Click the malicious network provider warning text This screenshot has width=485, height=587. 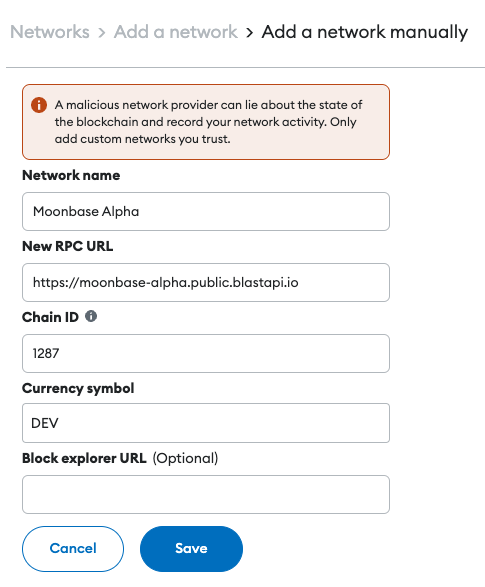click(x=208, y=122)
